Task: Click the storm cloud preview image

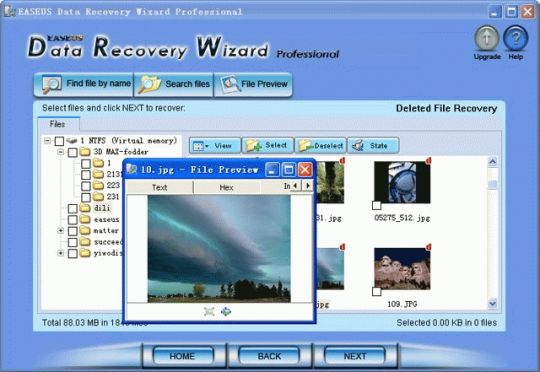Action: click(x=219, y=249)
